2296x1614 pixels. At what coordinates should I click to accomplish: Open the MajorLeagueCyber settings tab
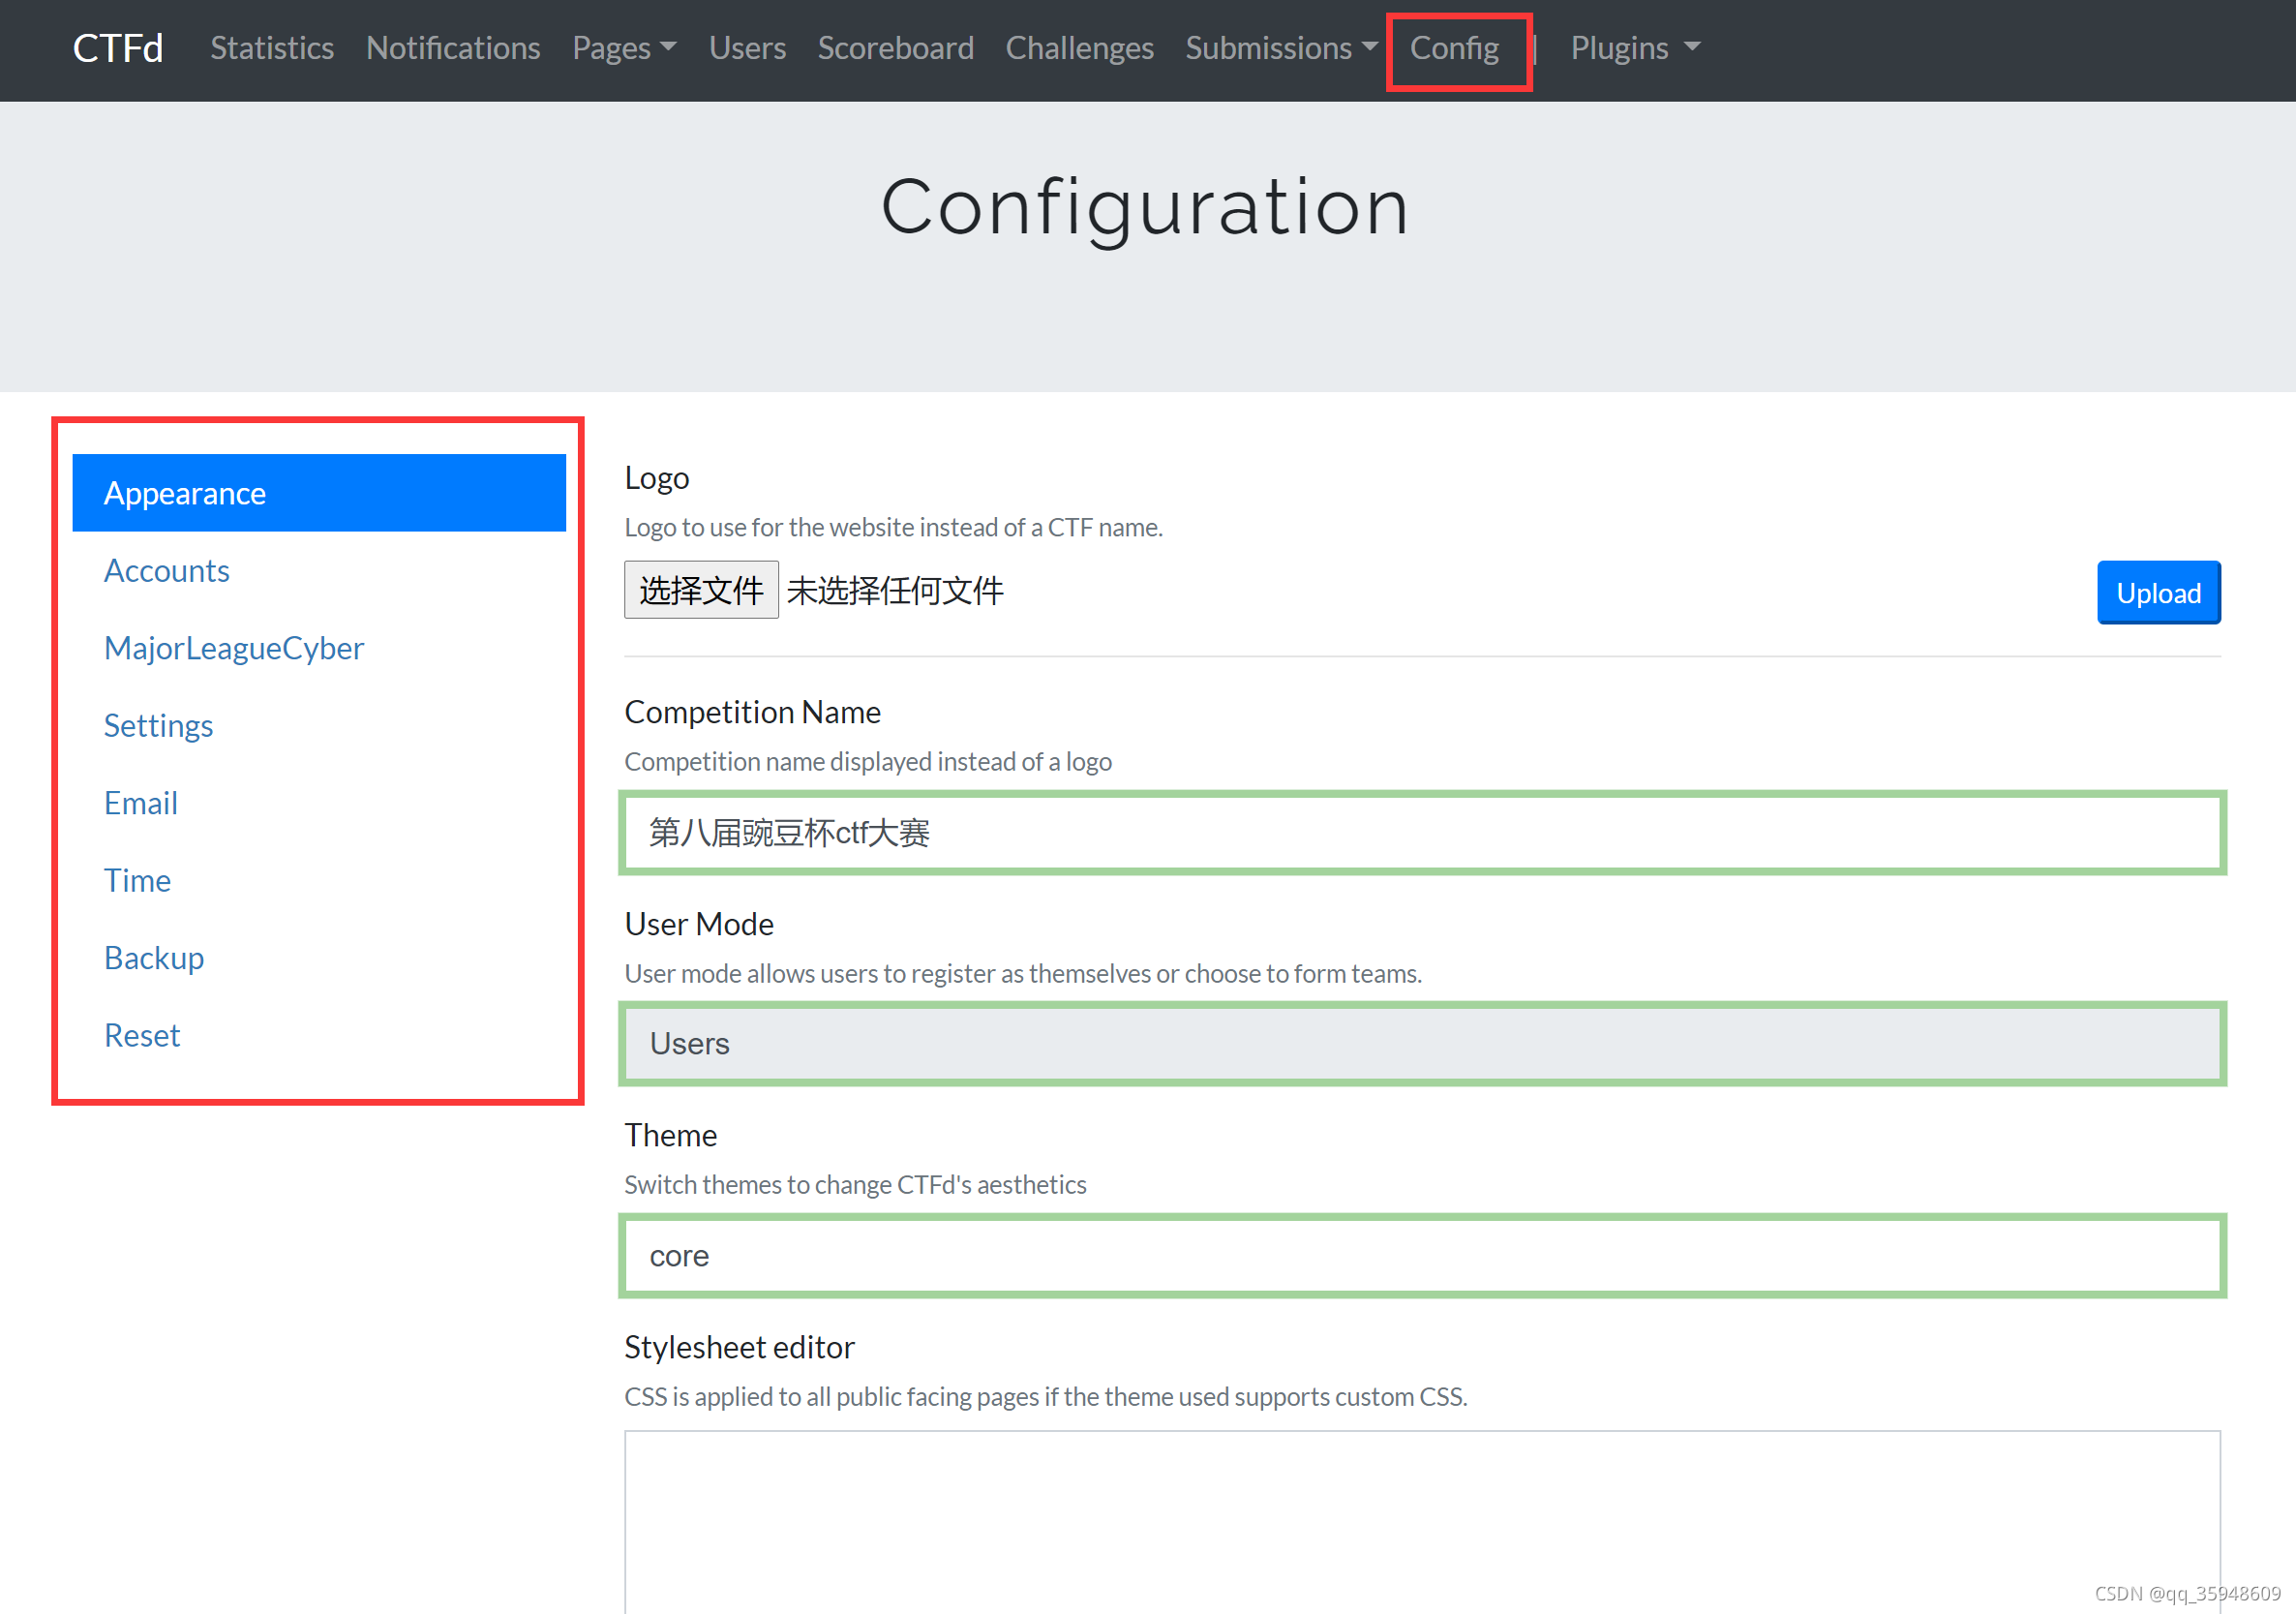point(234,648)
